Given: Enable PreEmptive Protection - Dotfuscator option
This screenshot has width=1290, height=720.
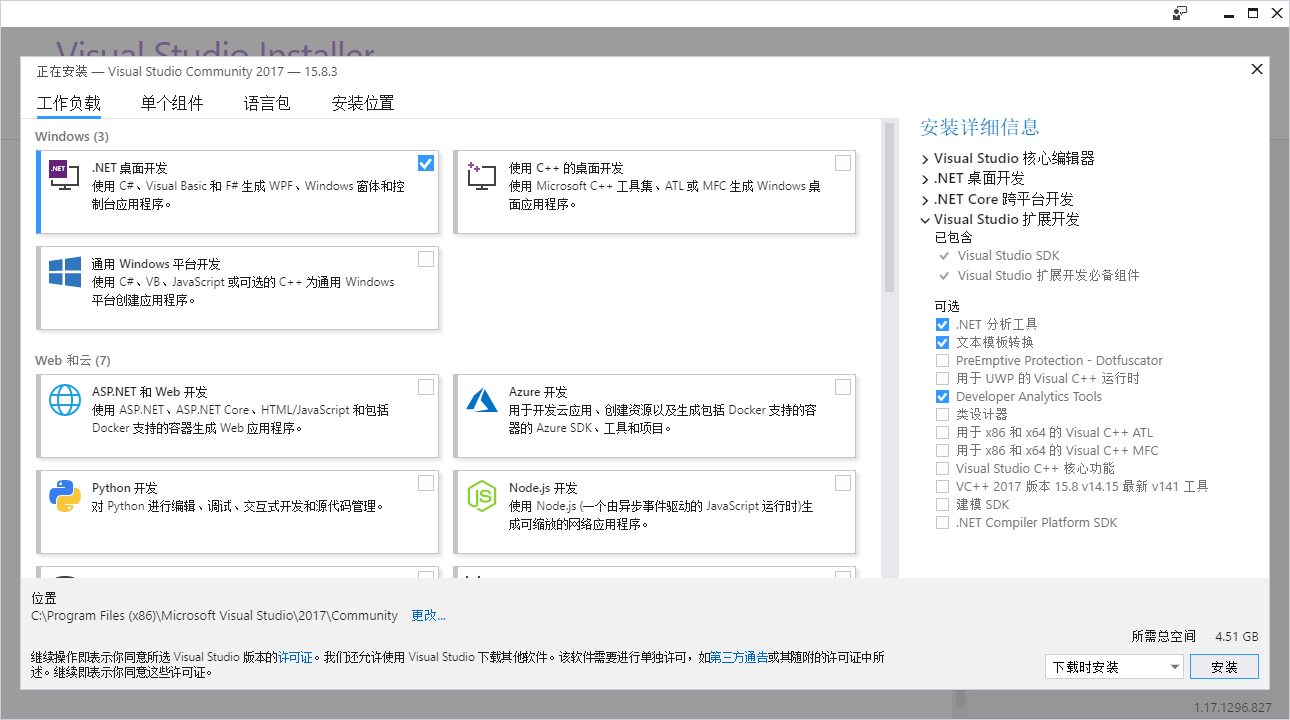Looking at the screenshot, I should tap(942, 361).
